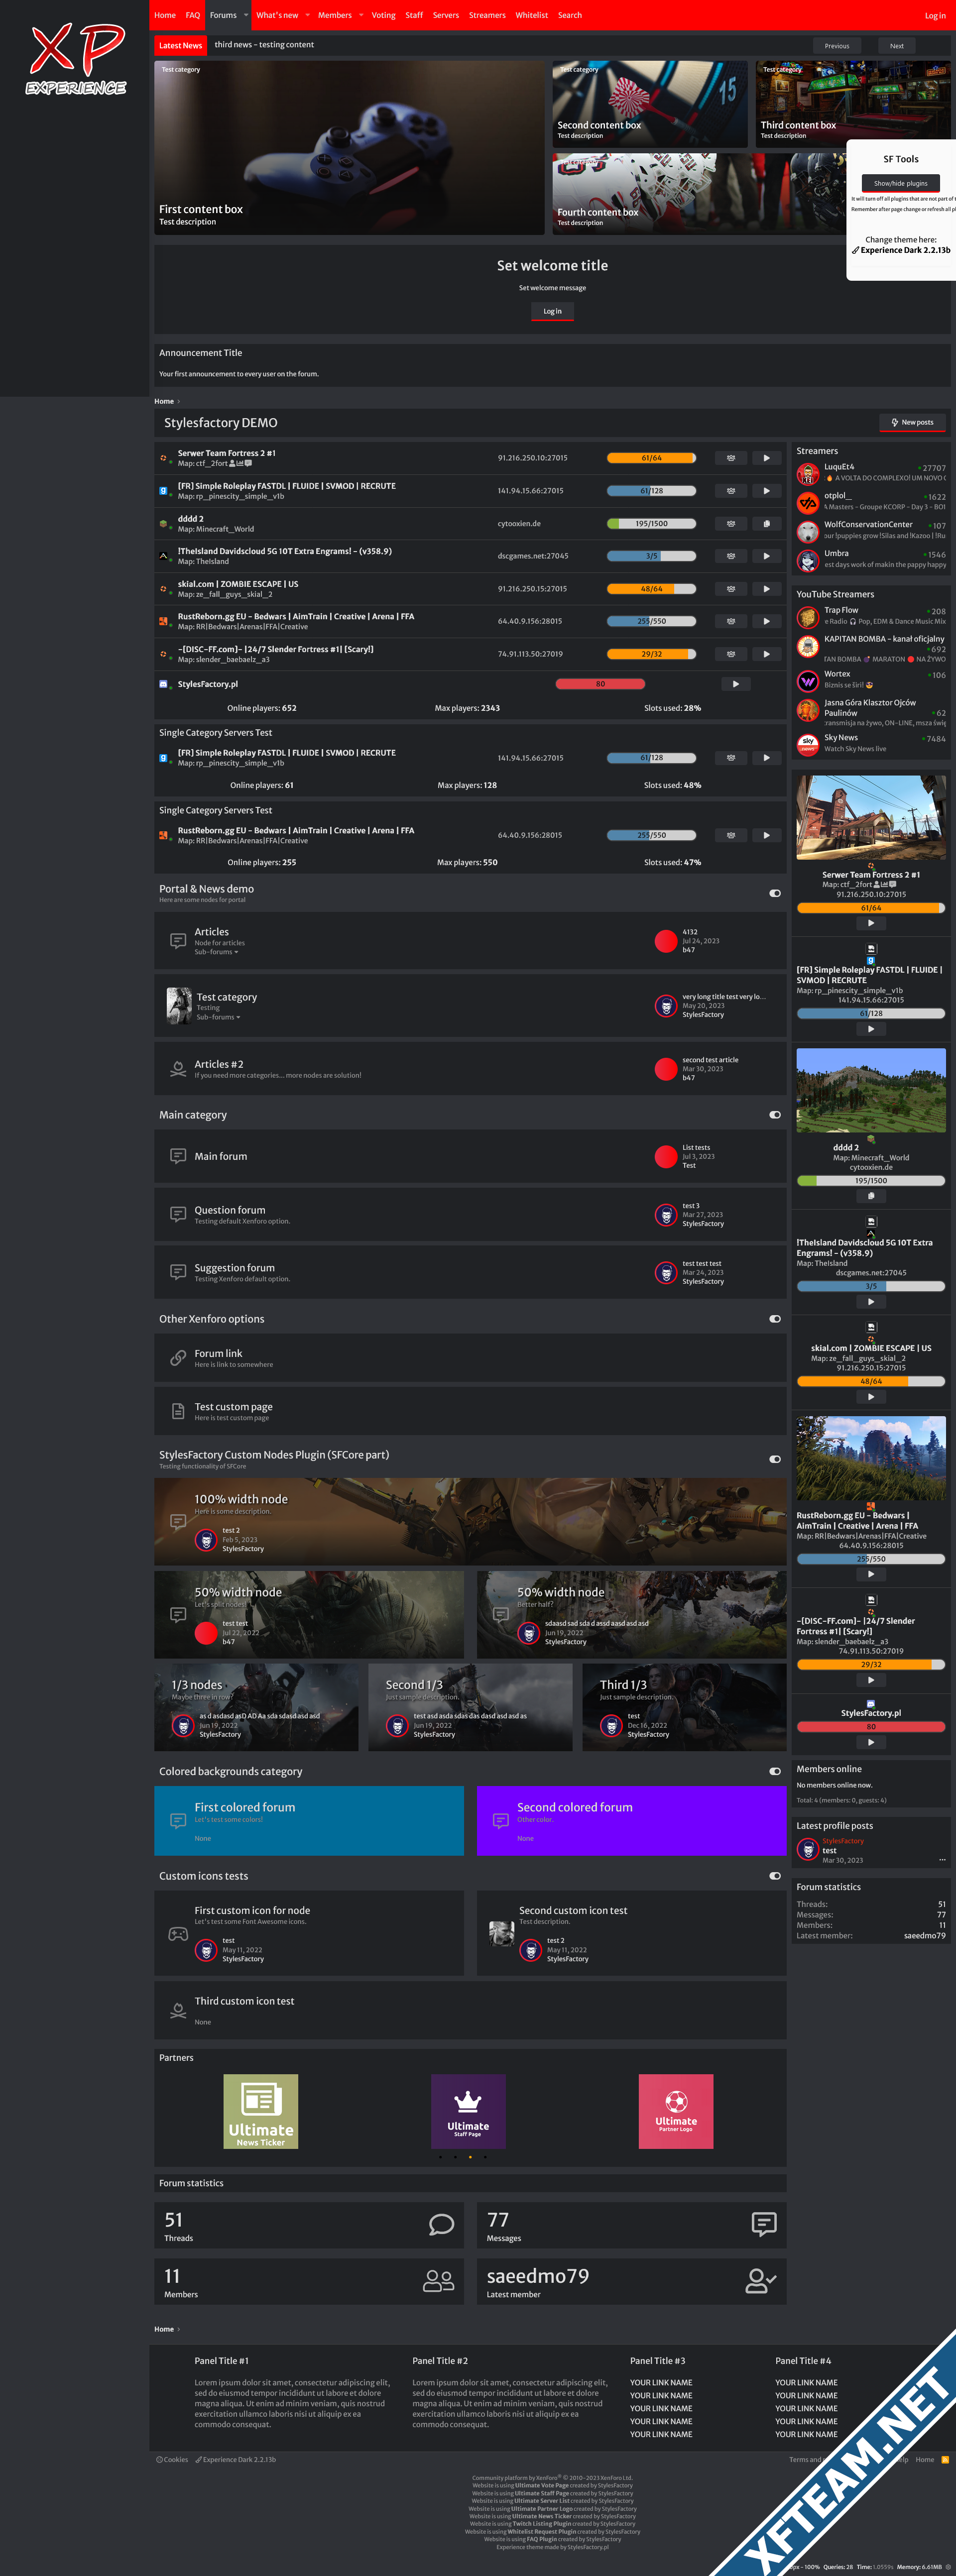Open Ultimate Partner Logo partner image
956x2576 pixels.
pos(676,2111)
